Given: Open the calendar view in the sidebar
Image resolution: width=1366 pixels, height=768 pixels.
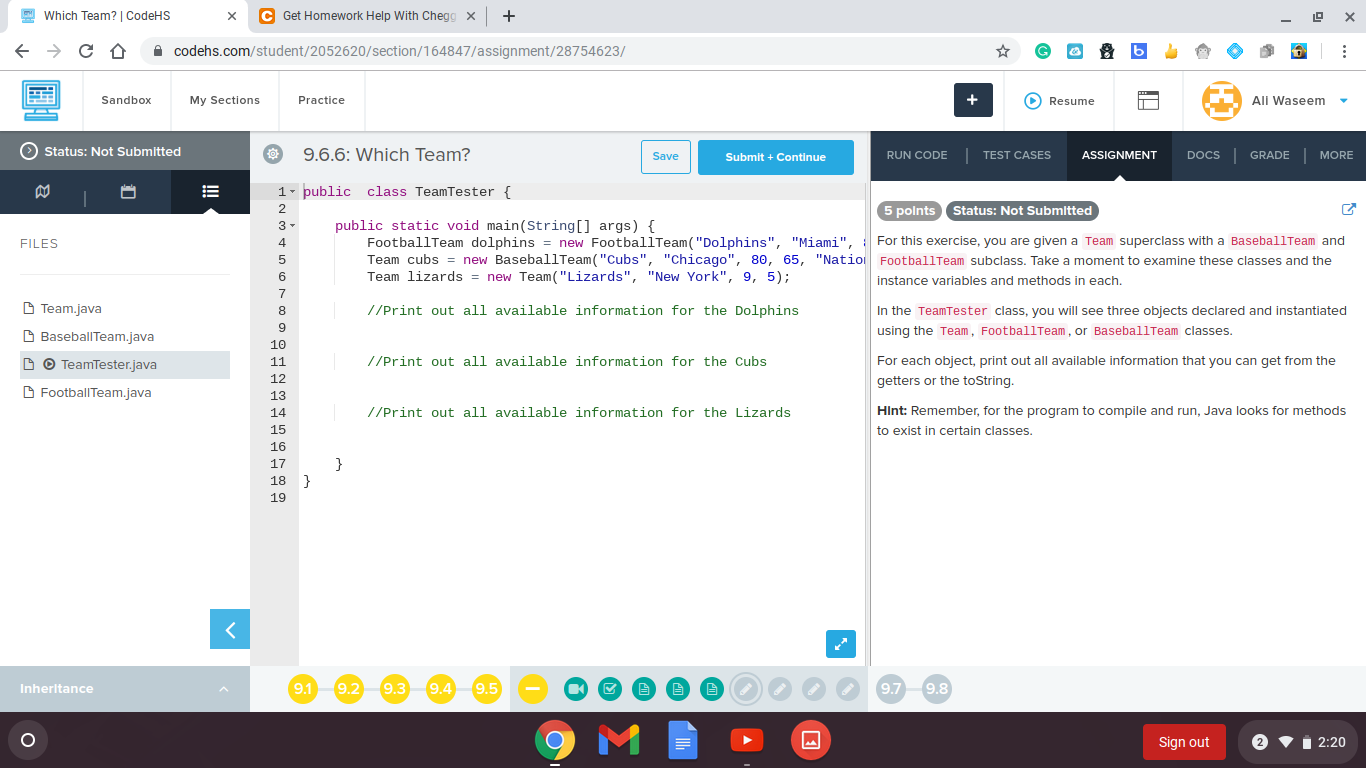Looking at the screenshot, I should point(128,191).
